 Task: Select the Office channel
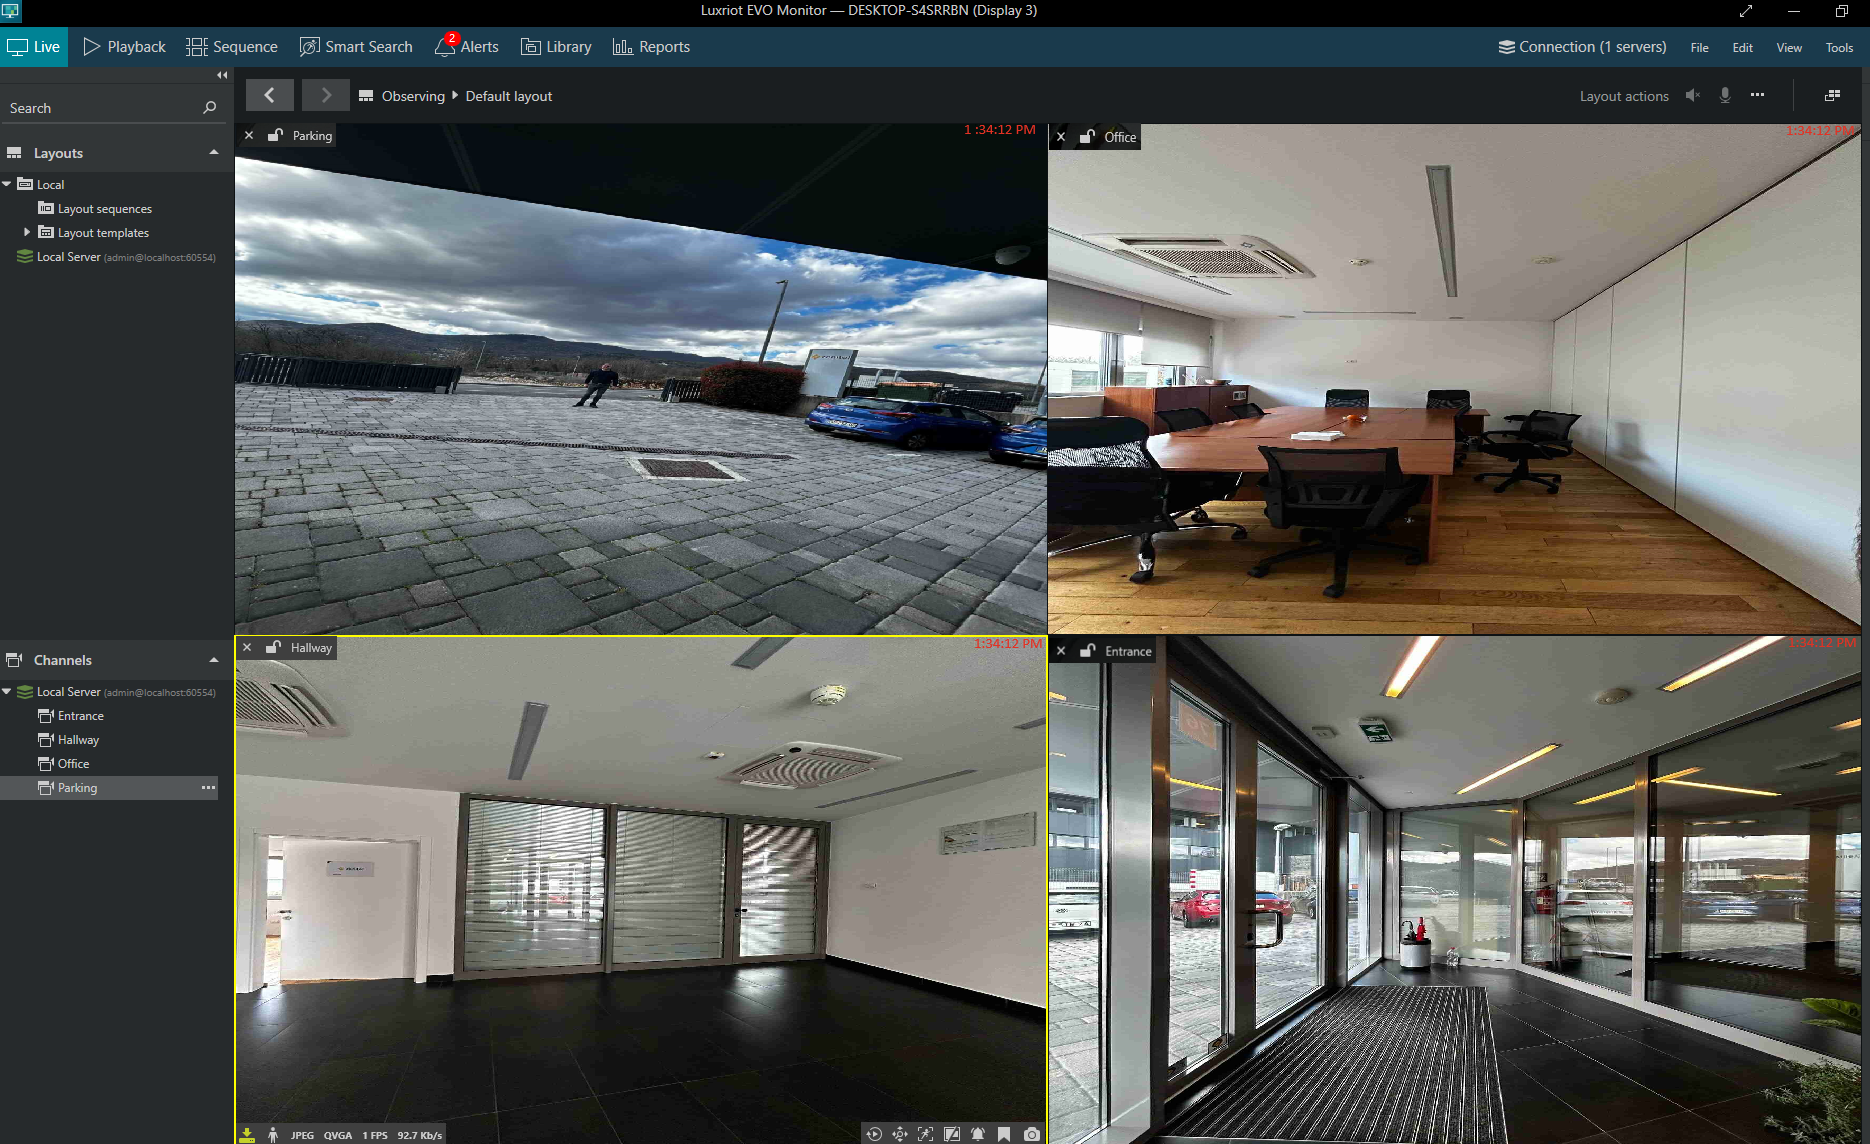64,764
